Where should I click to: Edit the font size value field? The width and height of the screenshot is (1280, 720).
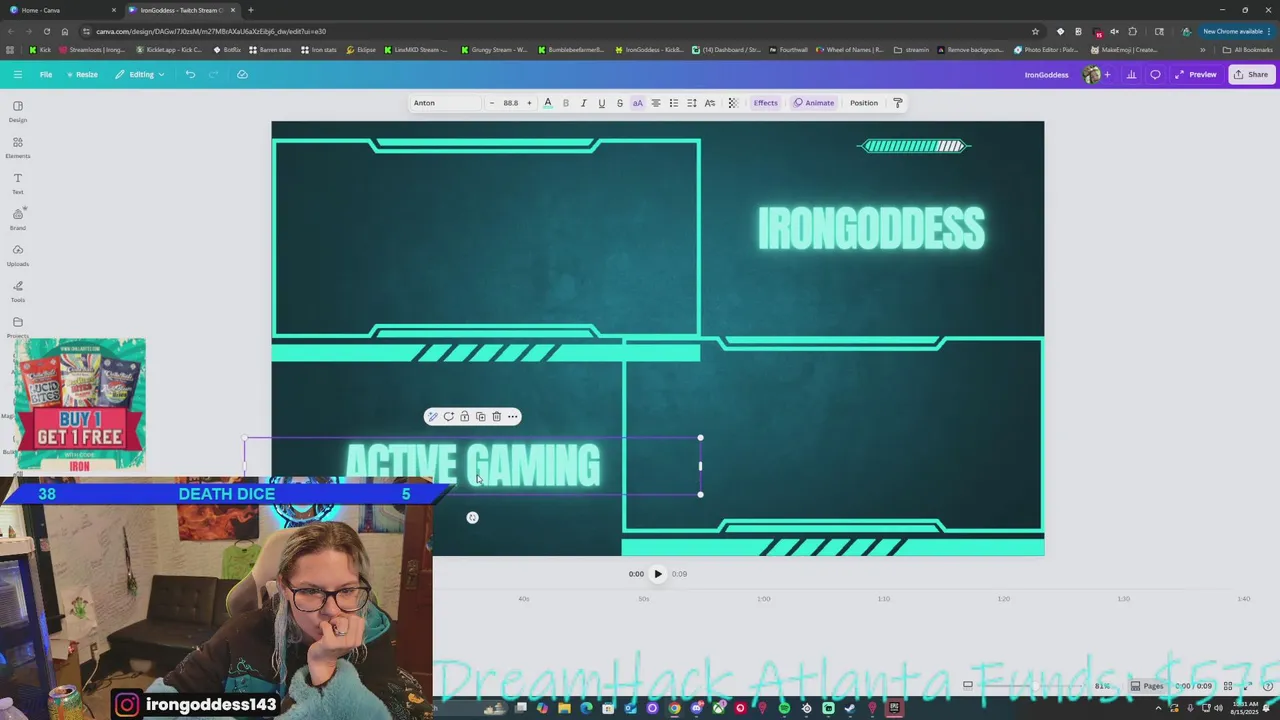(x=510, y=103)
